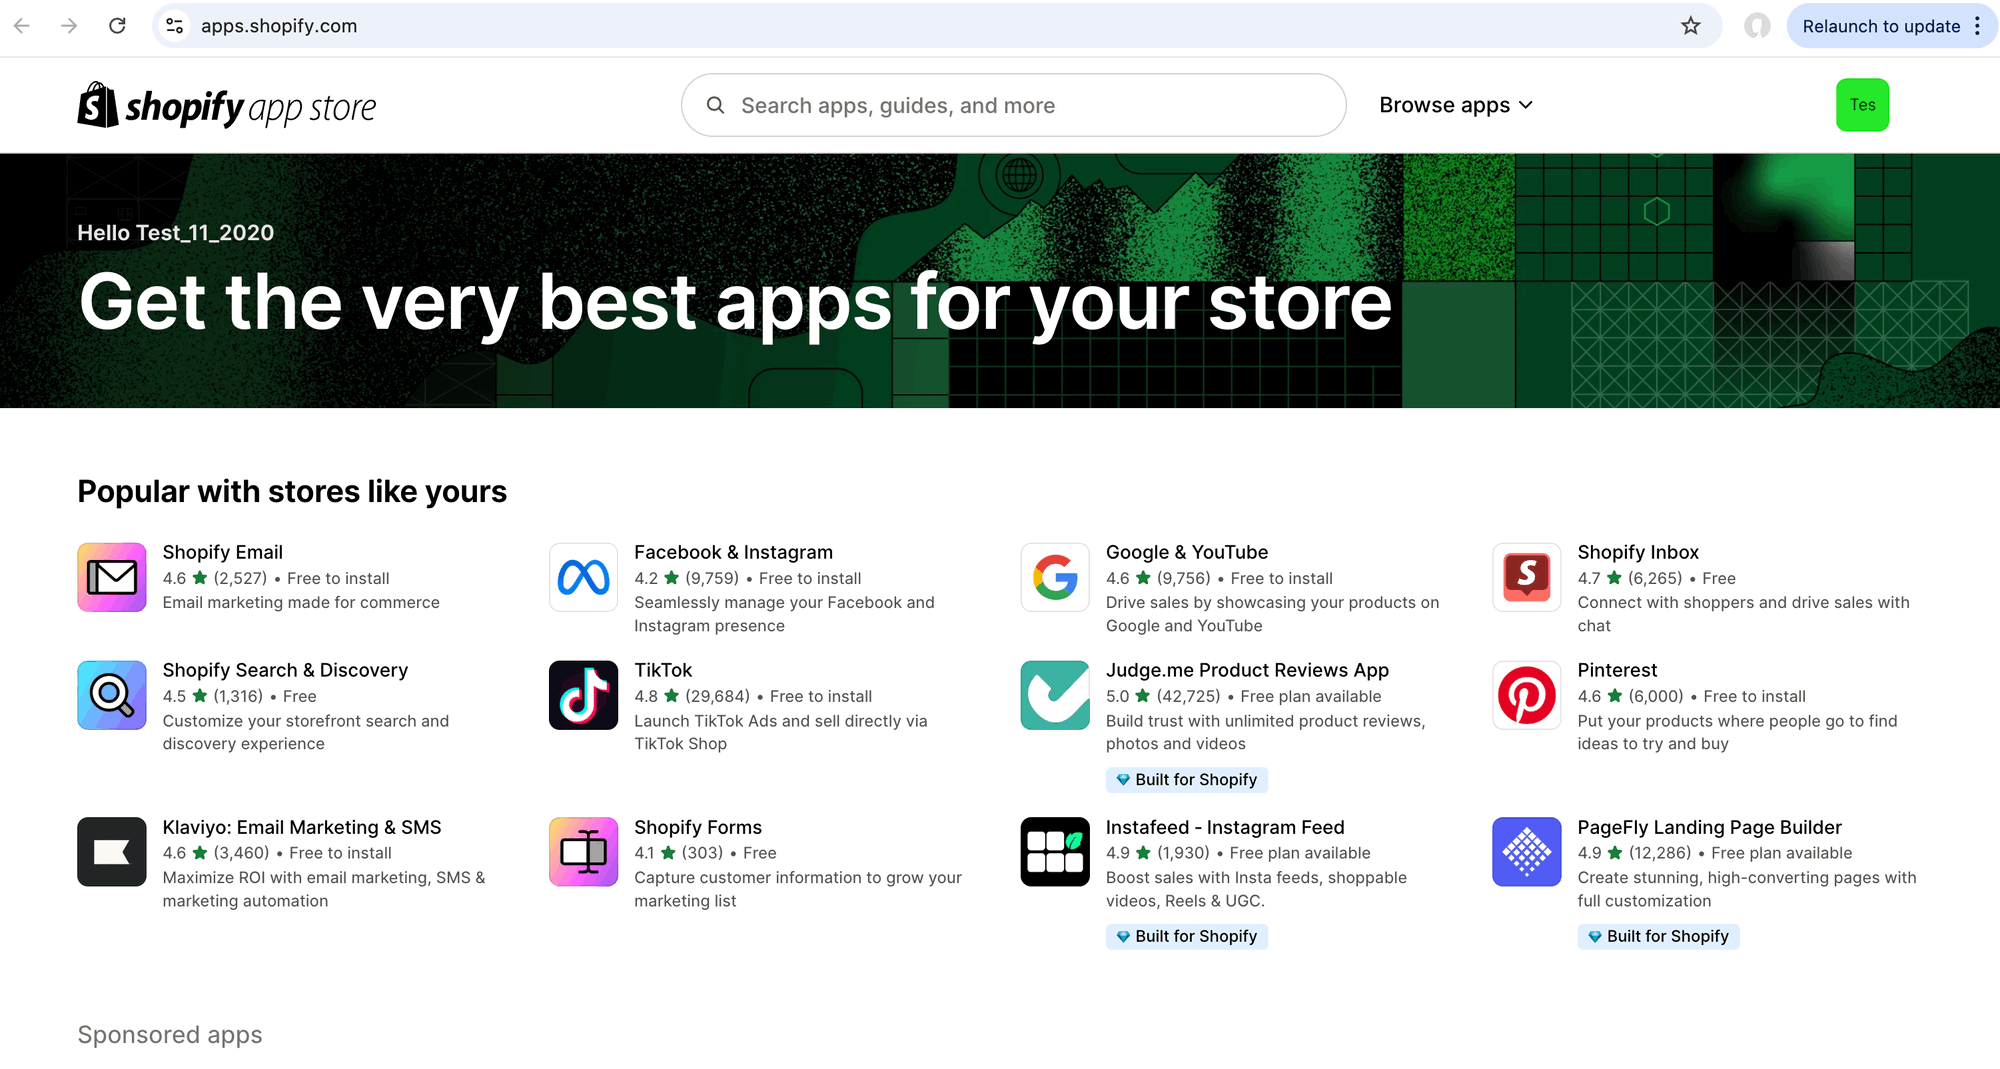Click the Shopify Email app icon
The height and width of the screenshot is (1069, 2000).
point(112,577)
